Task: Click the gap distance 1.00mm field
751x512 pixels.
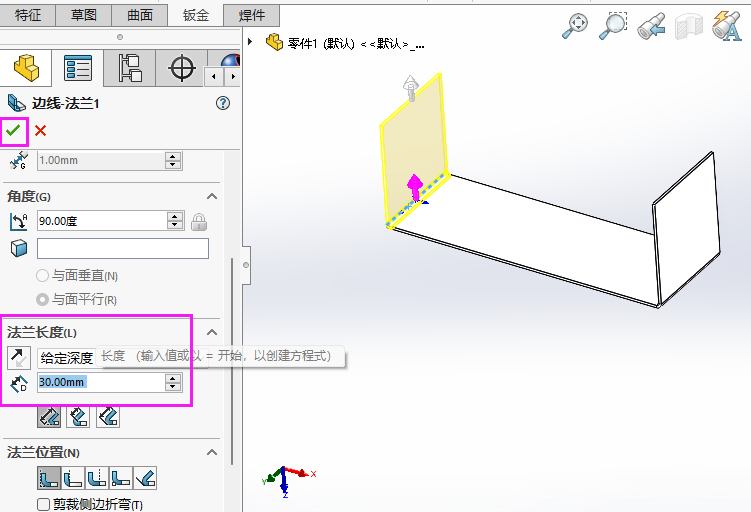Action: tap(101, 160)
